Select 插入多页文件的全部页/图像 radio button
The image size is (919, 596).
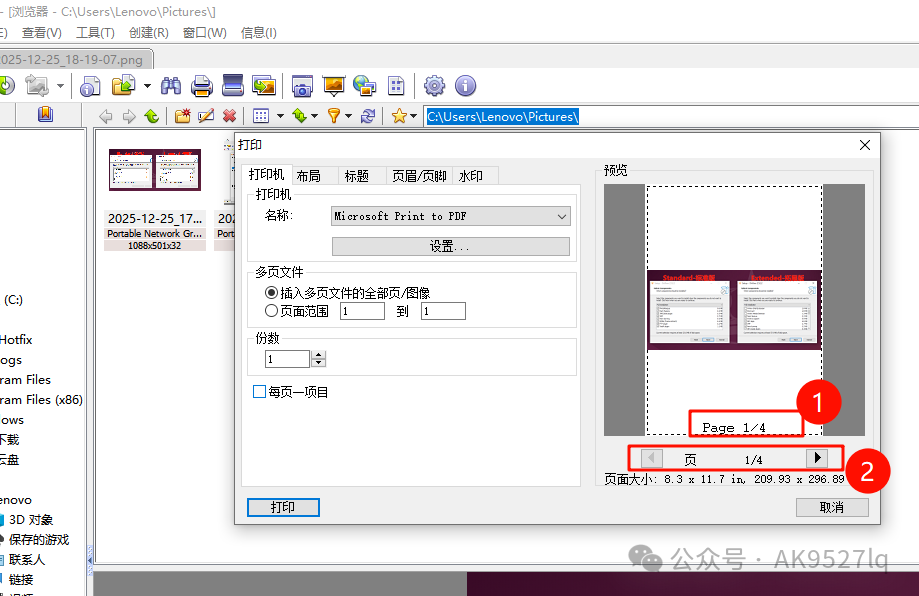click(272, 293)
